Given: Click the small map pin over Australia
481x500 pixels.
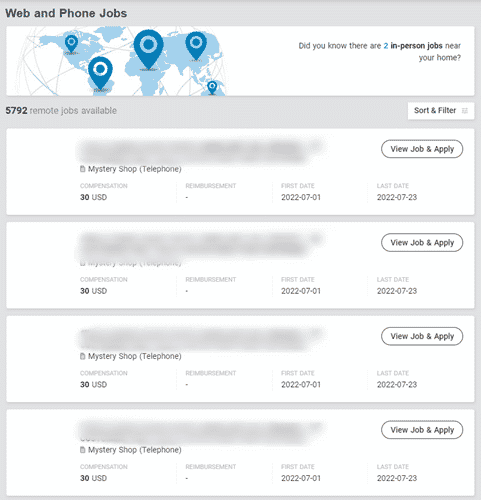Looking at the screenshot, I should [x=212, y=88].
